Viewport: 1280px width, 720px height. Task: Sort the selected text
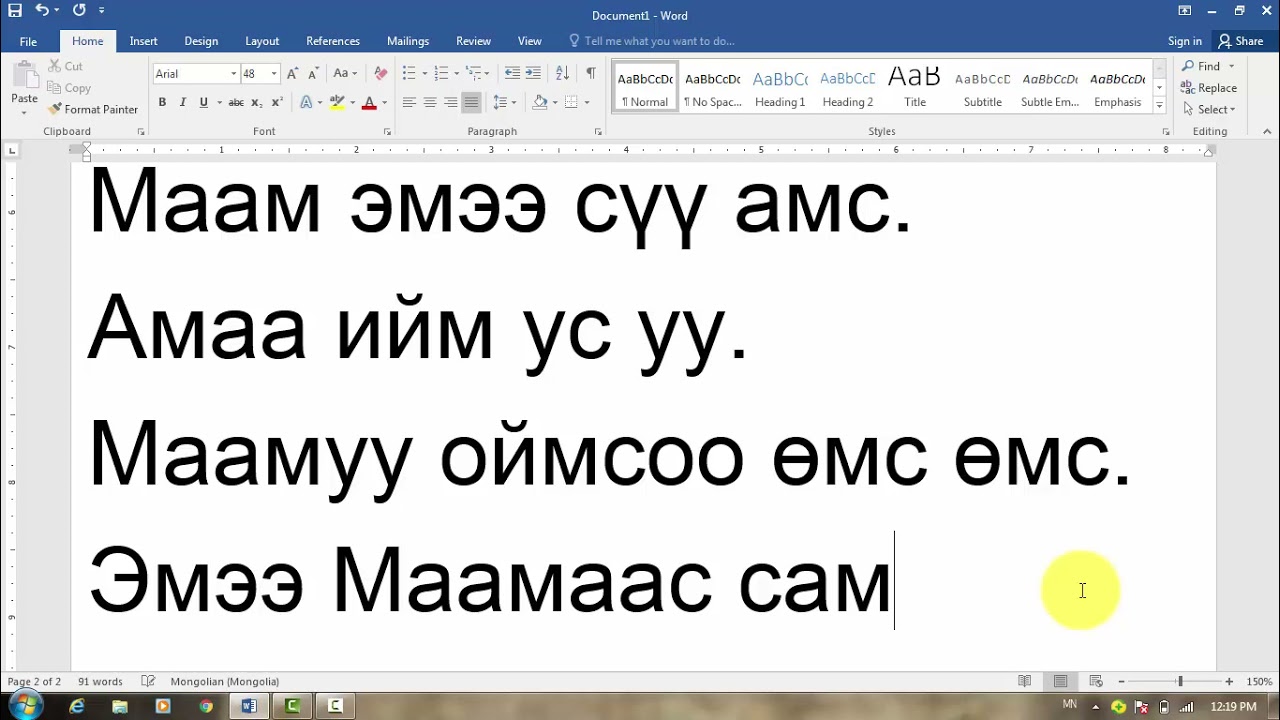click(562, 73)
